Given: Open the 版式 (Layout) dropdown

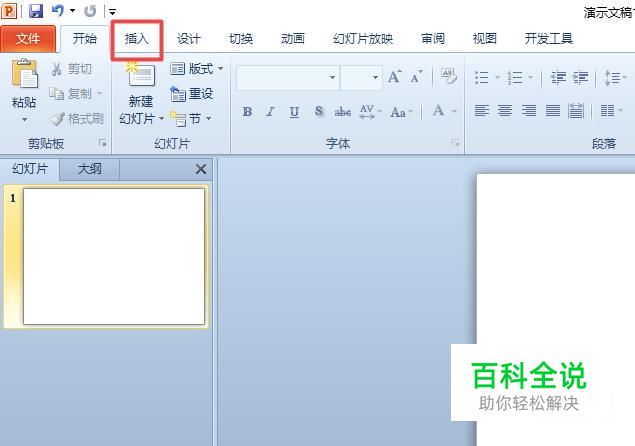Looking at the screenshot, I should pos(196,69).
